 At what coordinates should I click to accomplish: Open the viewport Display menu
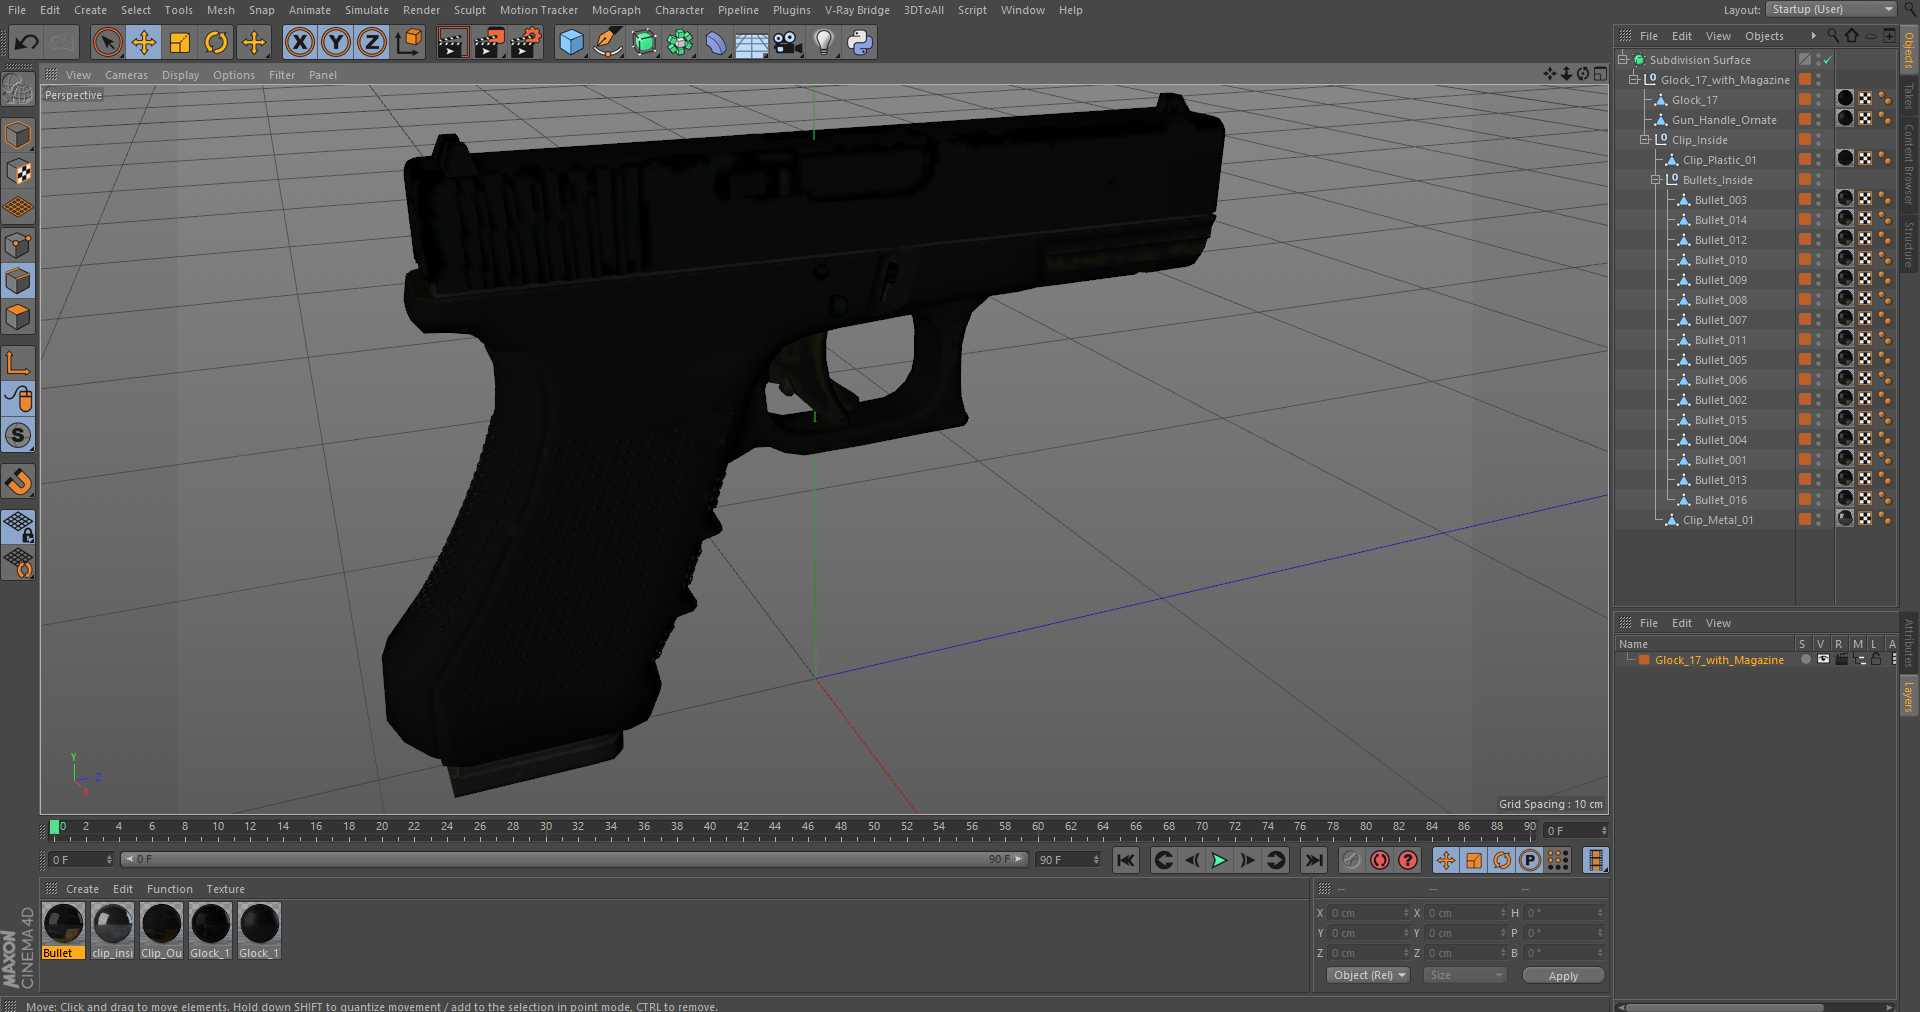pyautogui.click(x=180, y=75)
